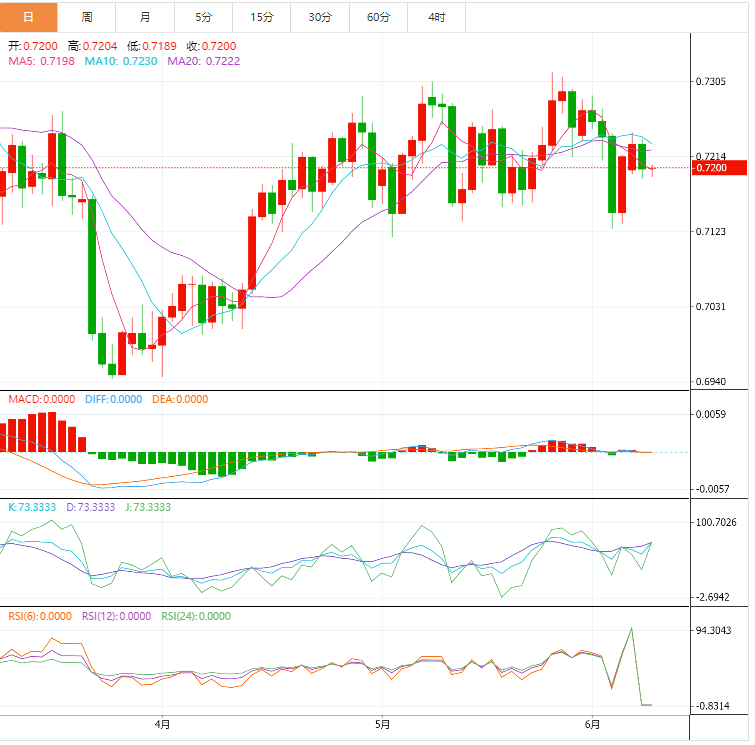Select the 30分 timeframe tab
Image resolution: width=755 pixels, height=745 pixels.
[x=320, y=17]
